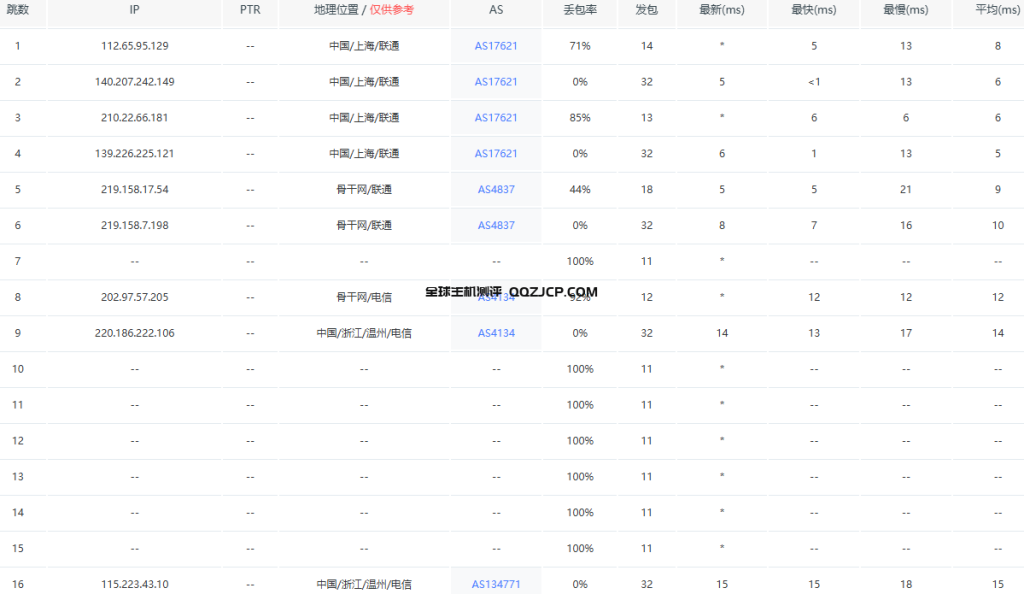1024x594 pixels.
Task: Click the blue packet count 11 on hop 7
Action: coord(646,261)
